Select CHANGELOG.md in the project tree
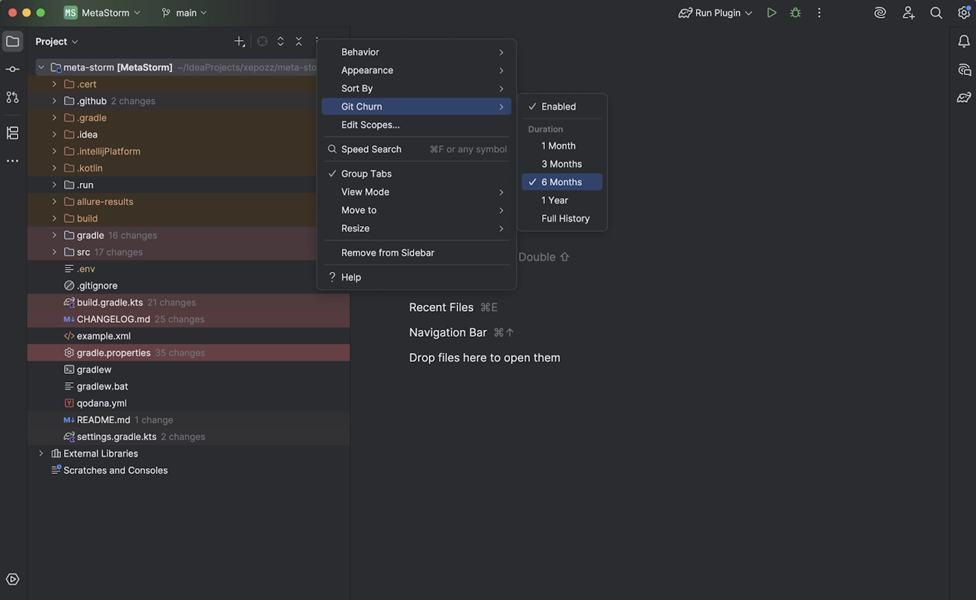 pos(188,319)
